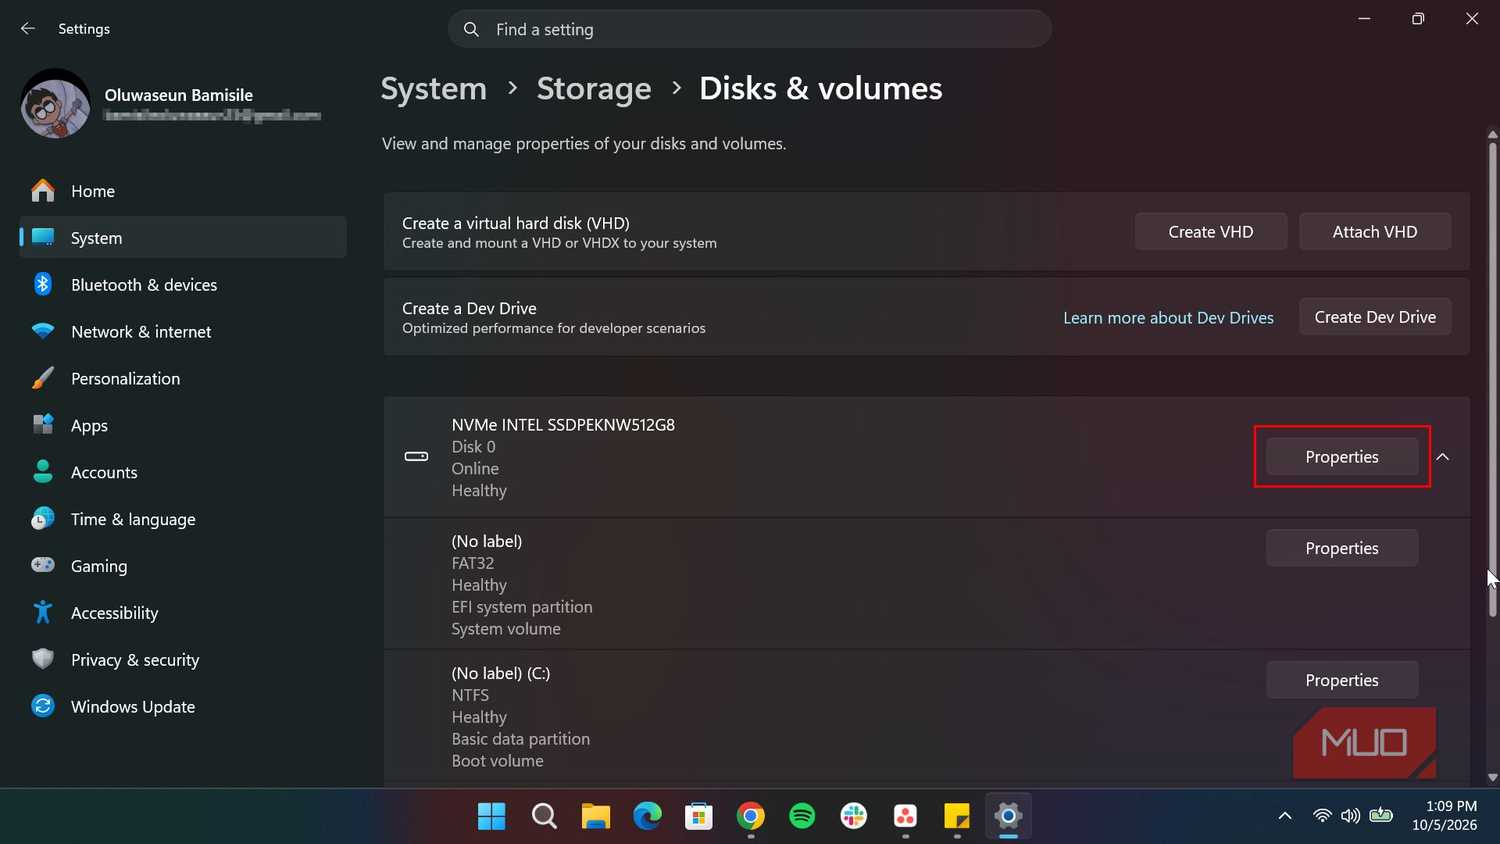
Task: Open Learn more about Dev Drives link
Action: click(1168, 318)
